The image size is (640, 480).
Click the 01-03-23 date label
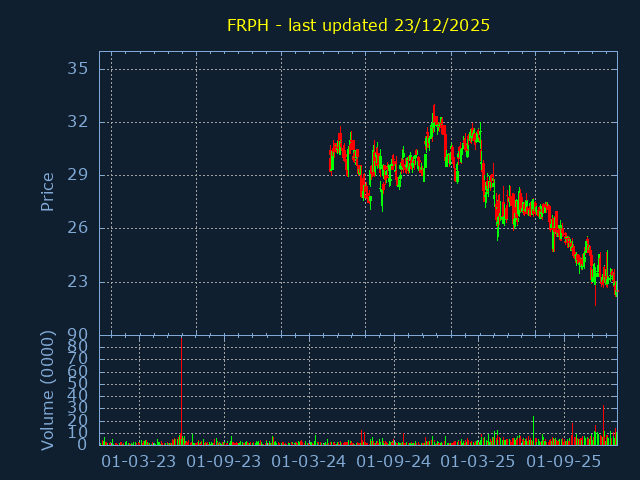click(139, 461)
